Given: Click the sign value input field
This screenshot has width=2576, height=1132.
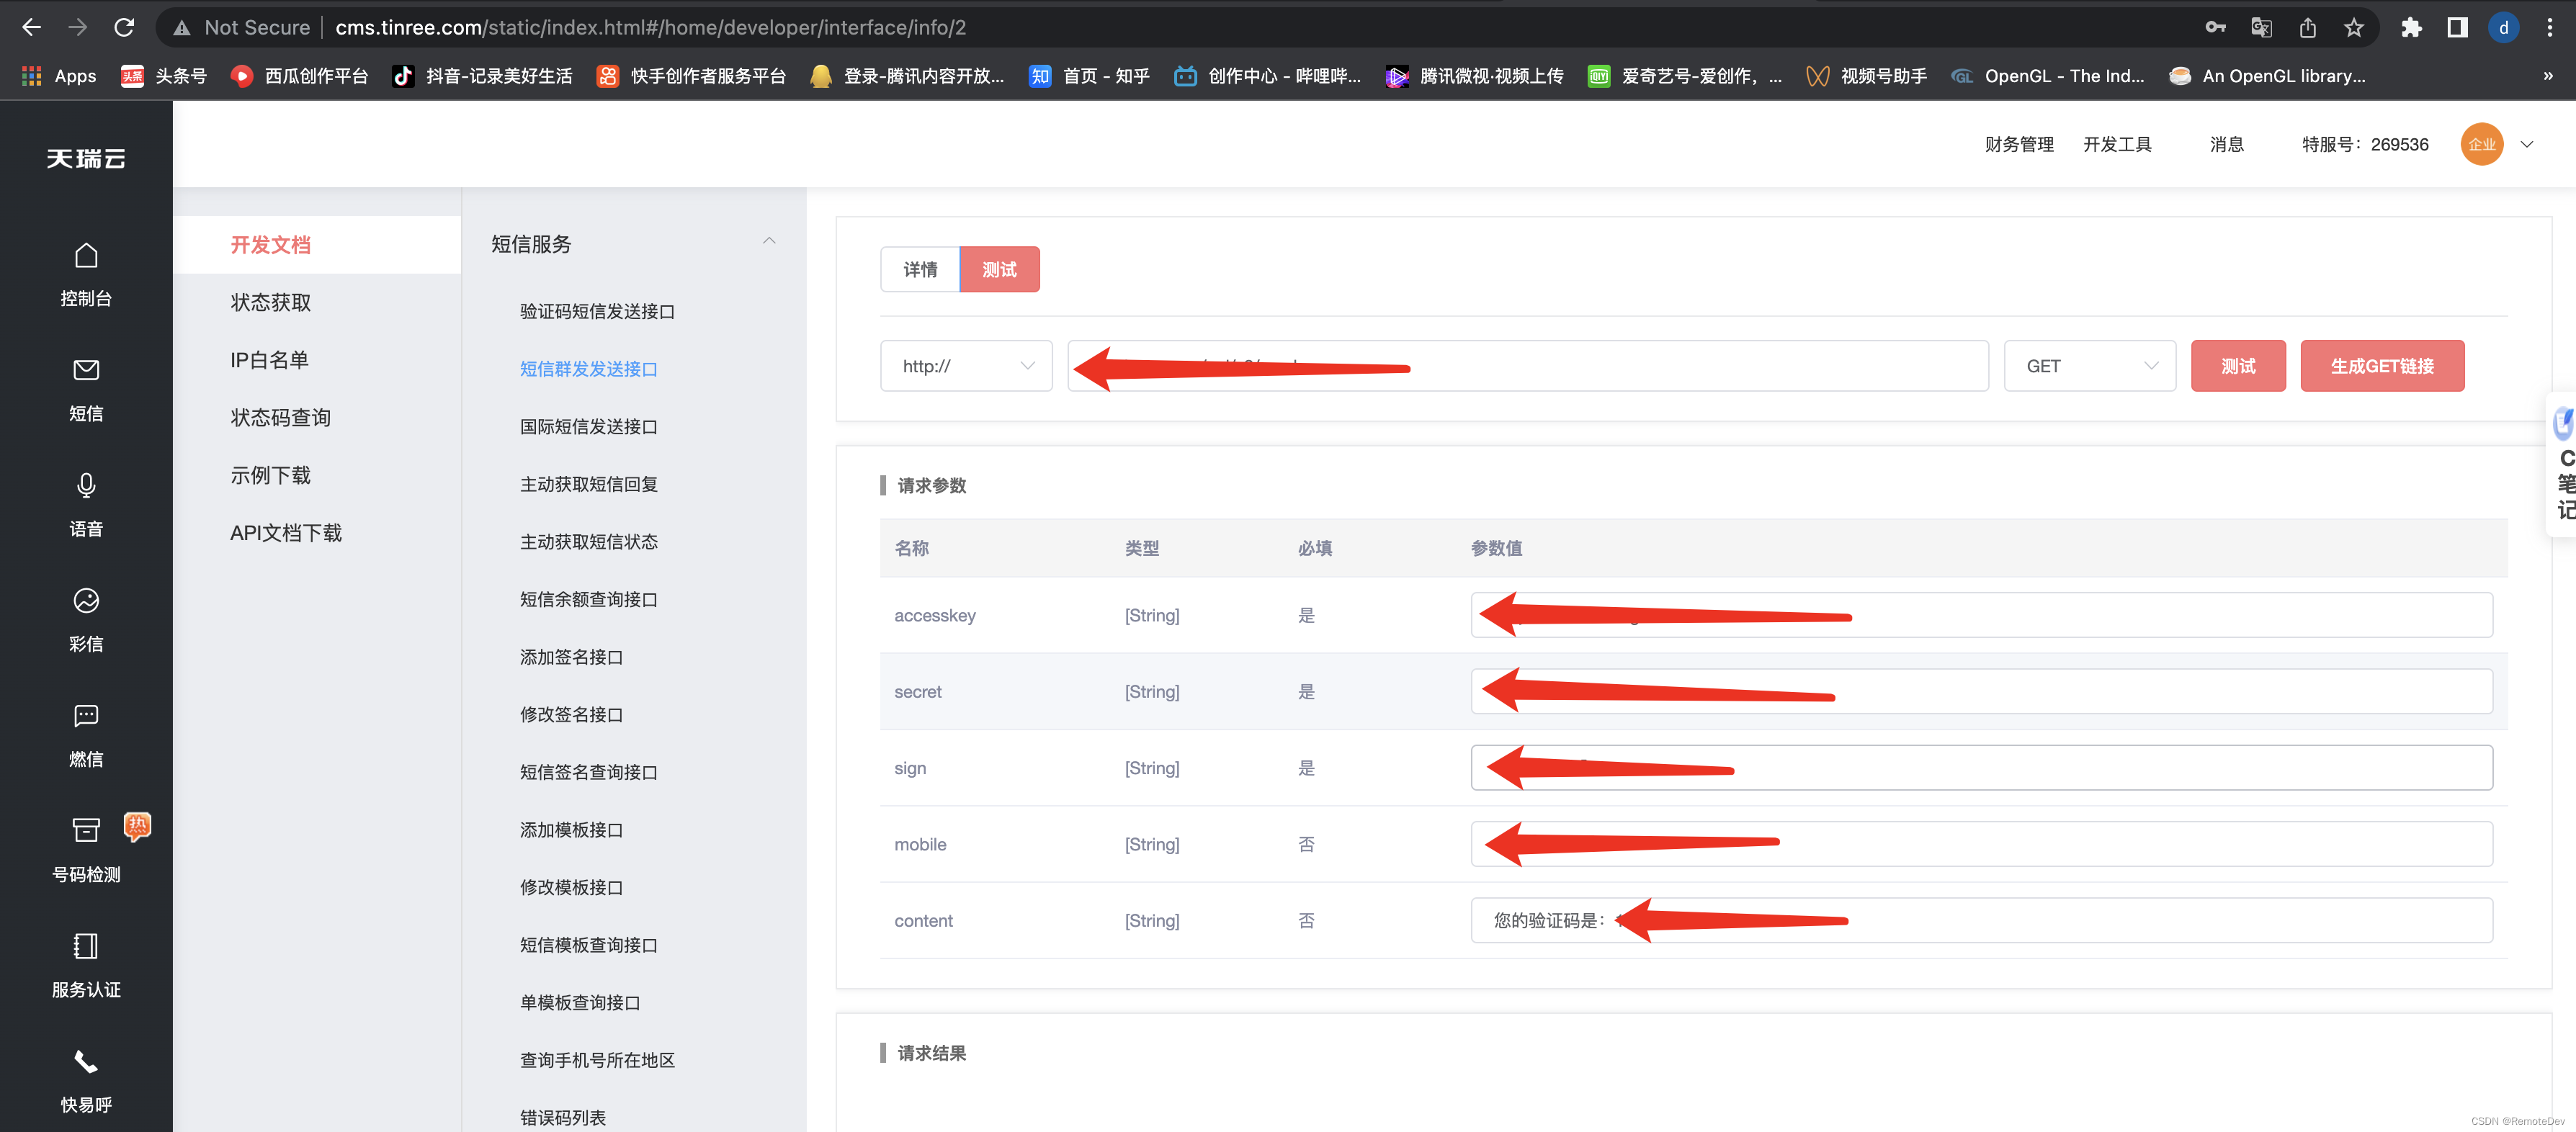Looking at the screenshot, I should tap(1982, 768).
